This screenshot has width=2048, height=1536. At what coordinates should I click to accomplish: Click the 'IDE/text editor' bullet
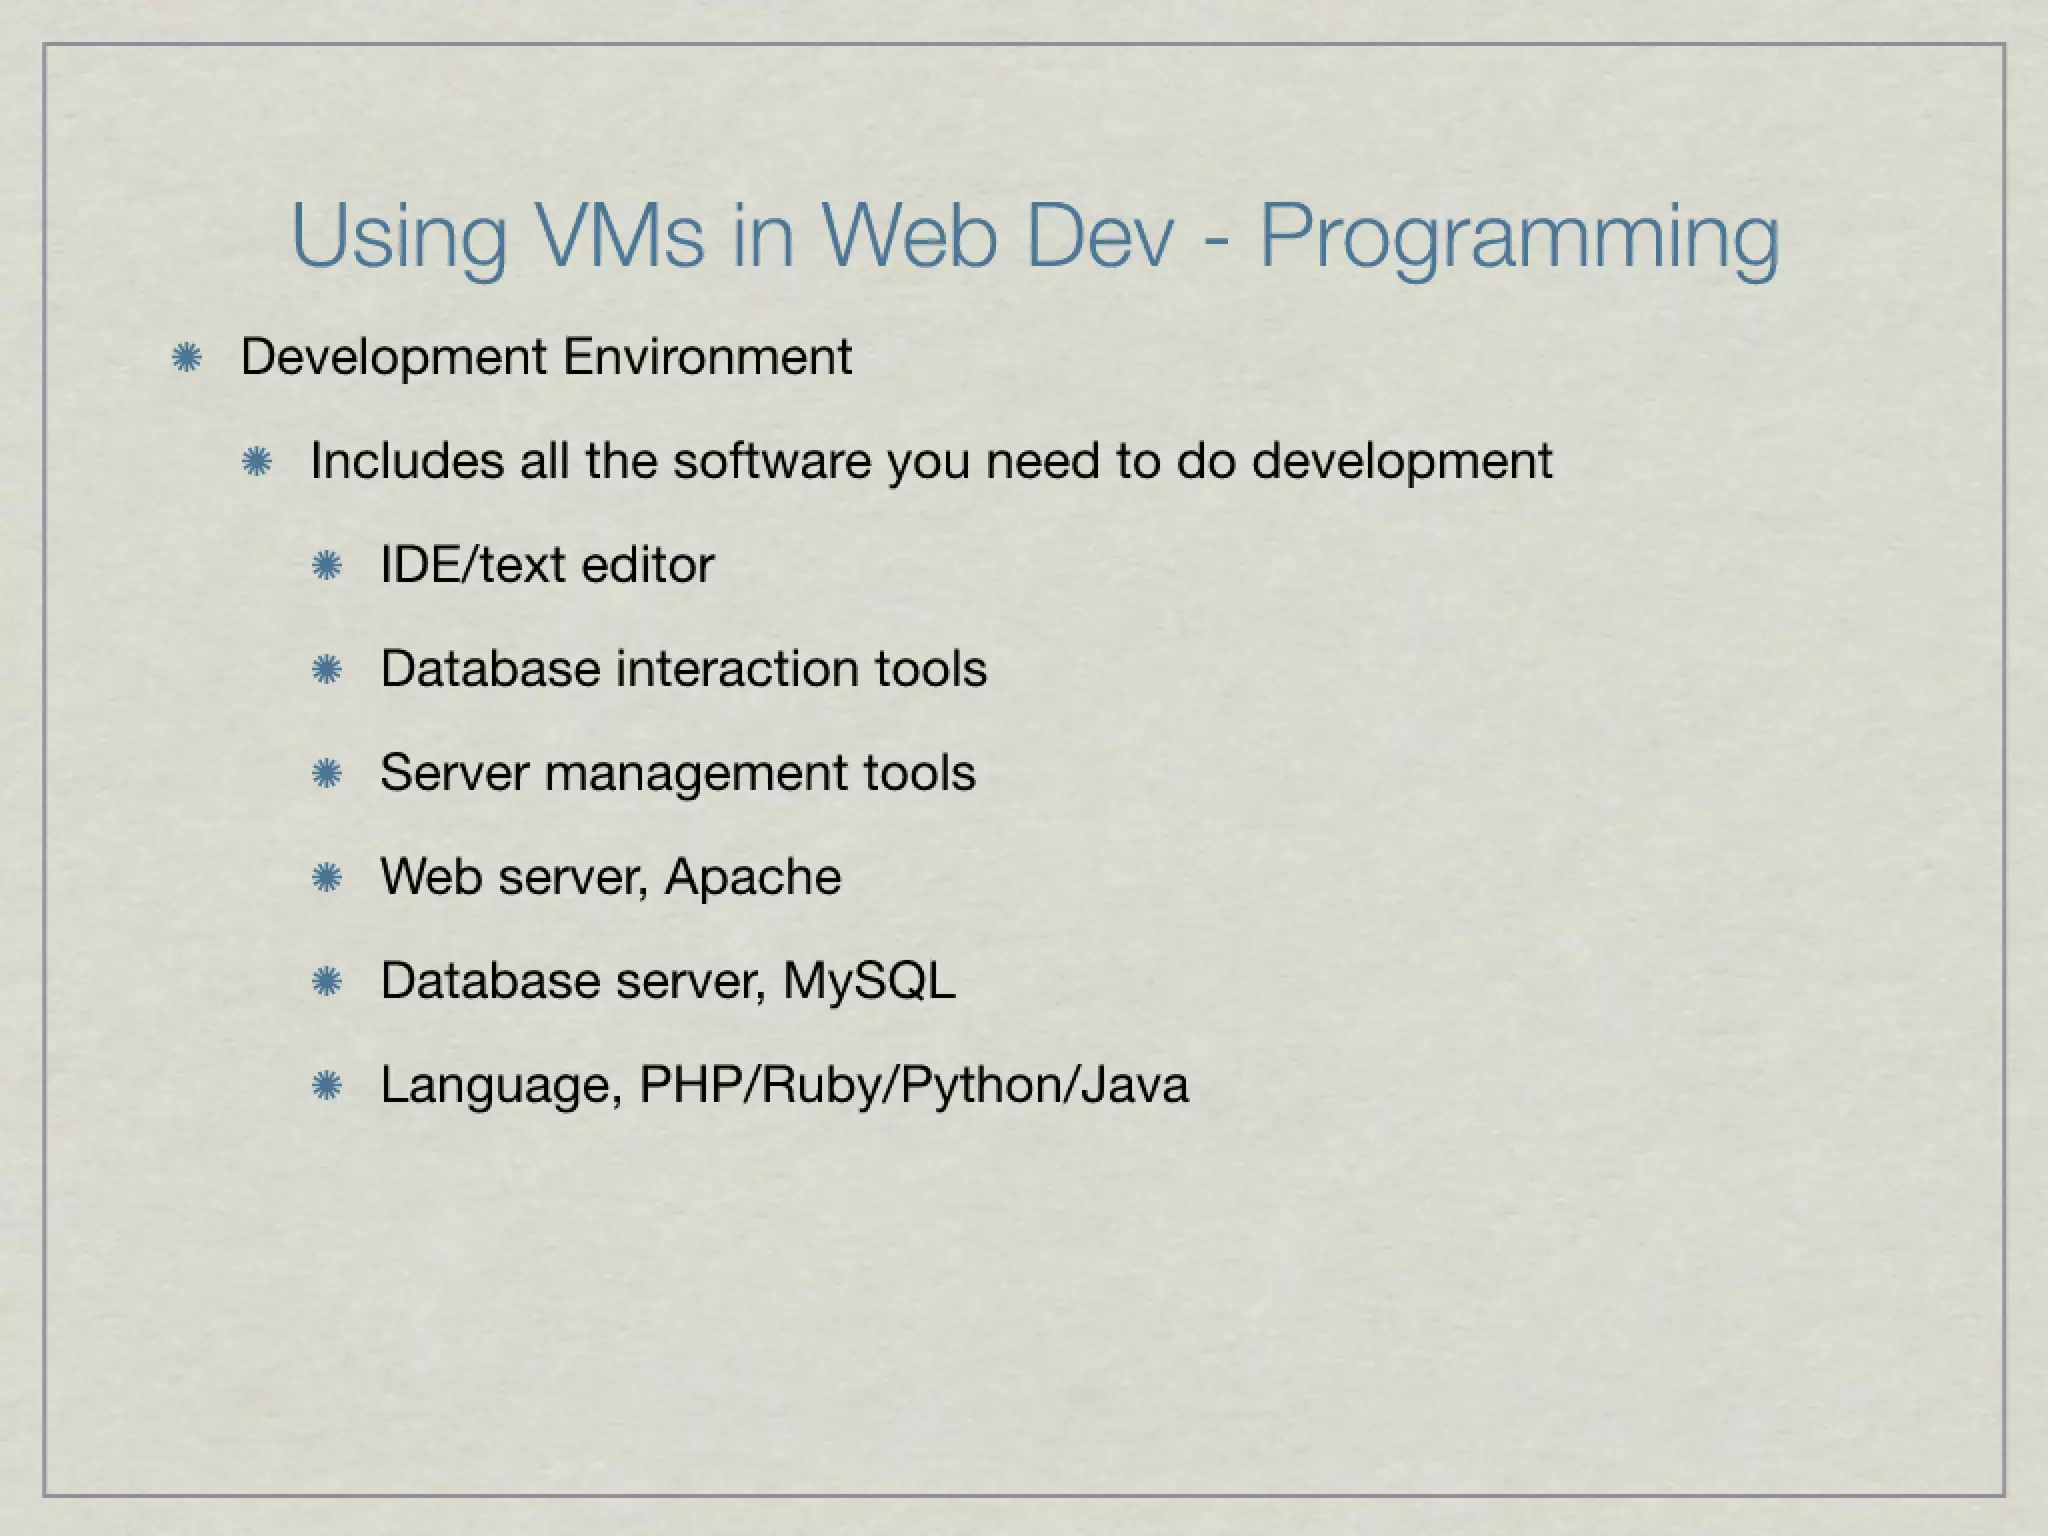[547, 565]
